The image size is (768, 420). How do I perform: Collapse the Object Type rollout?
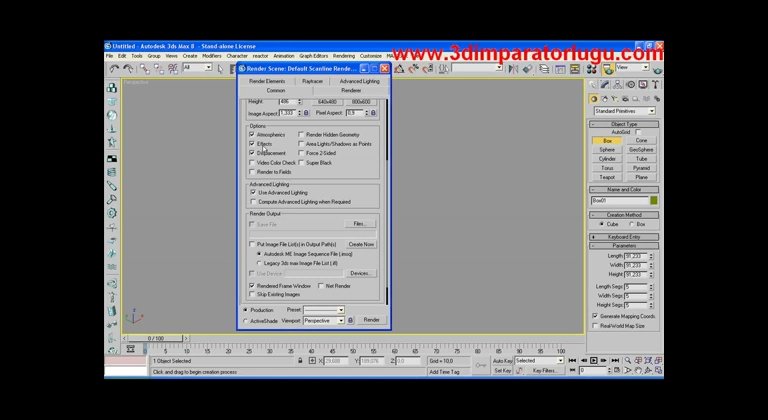pos(624,124)
